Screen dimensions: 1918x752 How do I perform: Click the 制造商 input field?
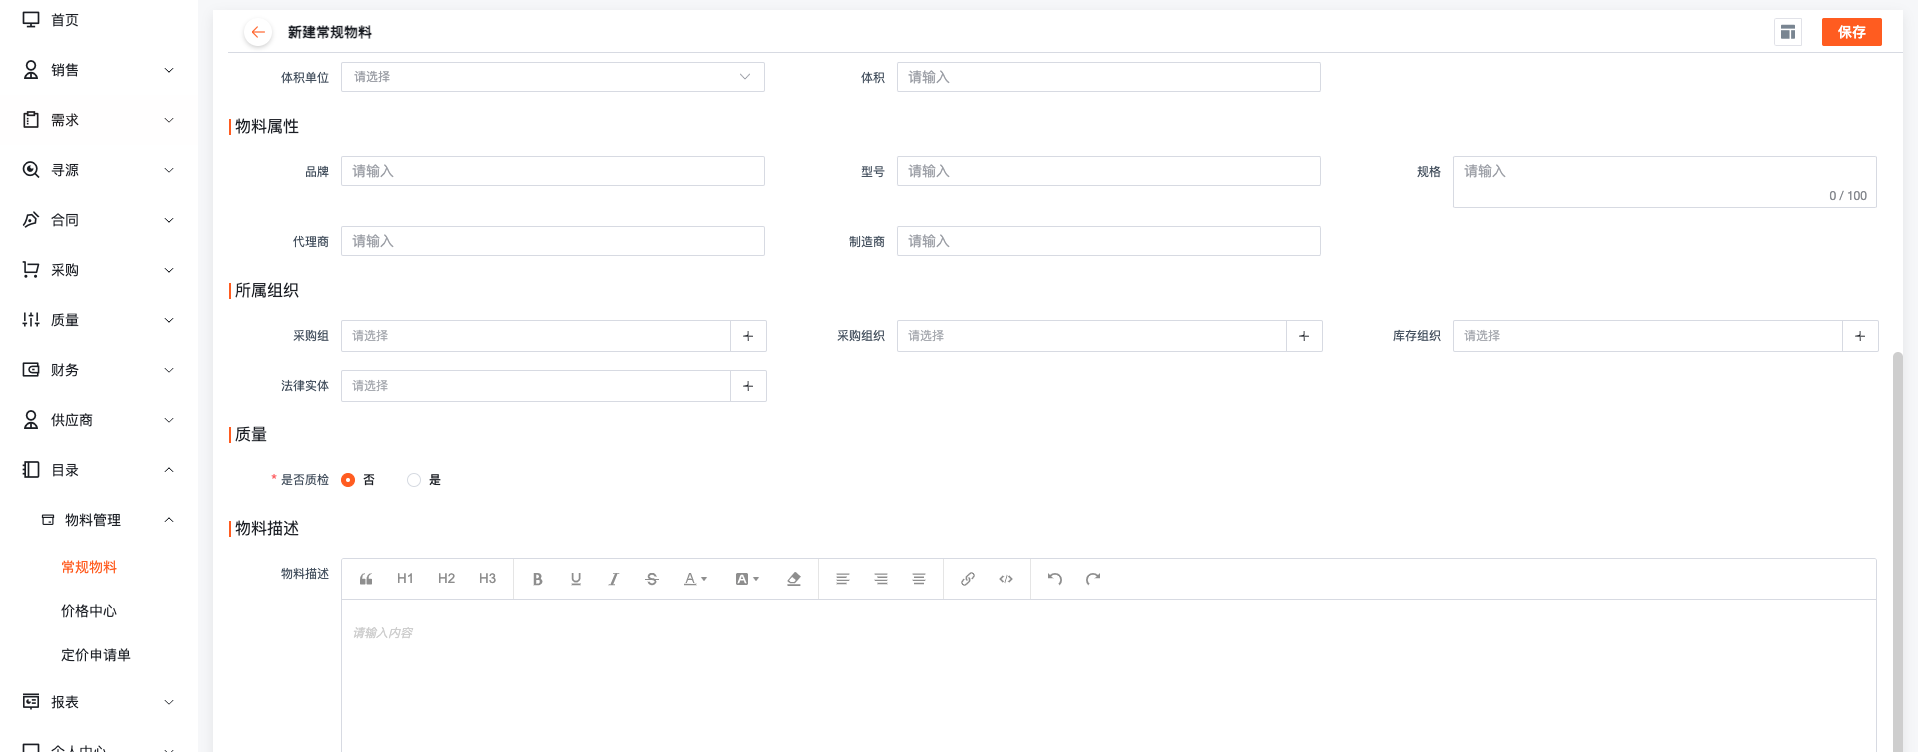click(1109, 241)
